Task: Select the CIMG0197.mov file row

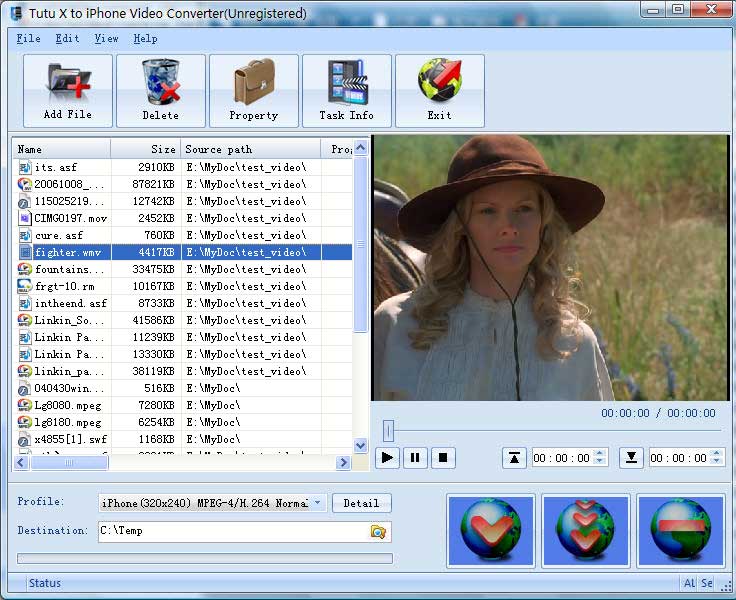Action: click(183, 218)
